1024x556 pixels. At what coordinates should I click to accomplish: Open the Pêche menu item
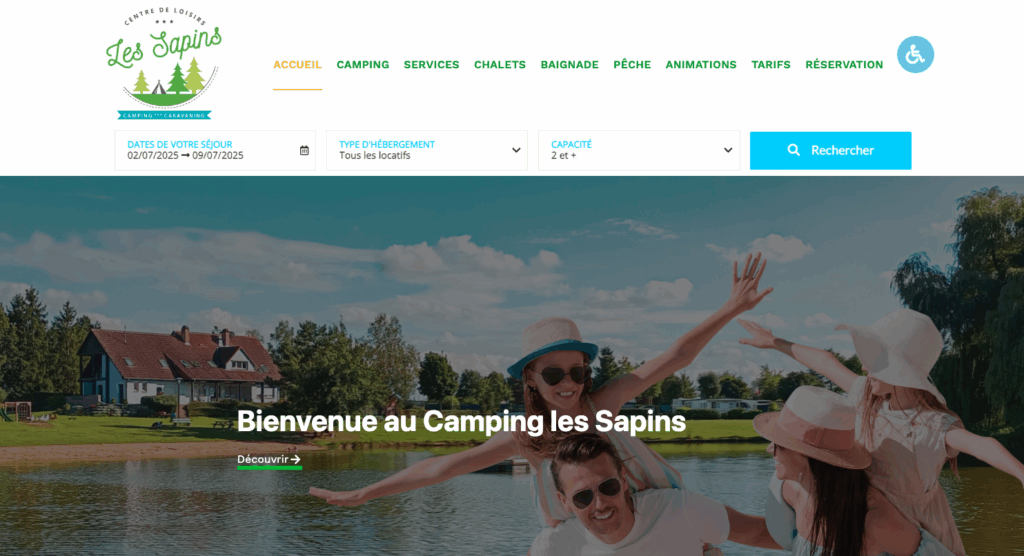tap(632, 65)
